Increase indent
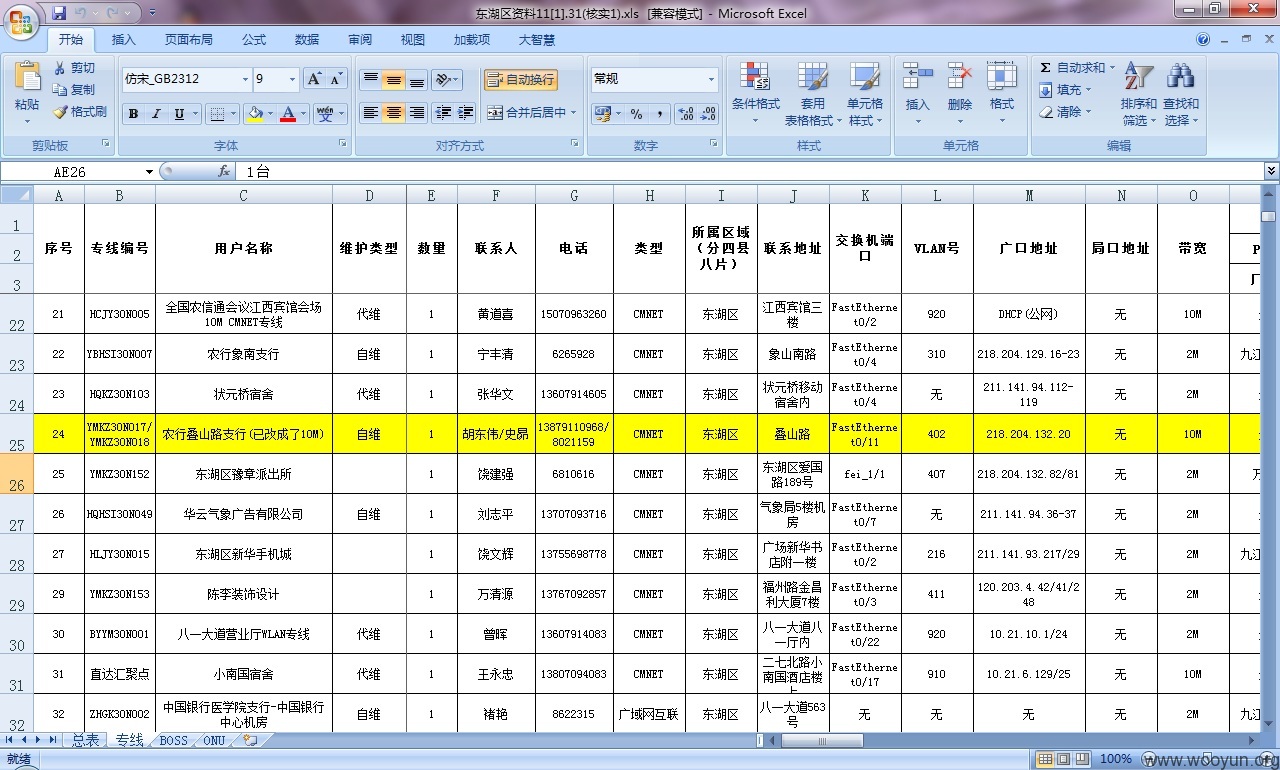Viewport: 1280px width, 770px height. pos(465,113)
